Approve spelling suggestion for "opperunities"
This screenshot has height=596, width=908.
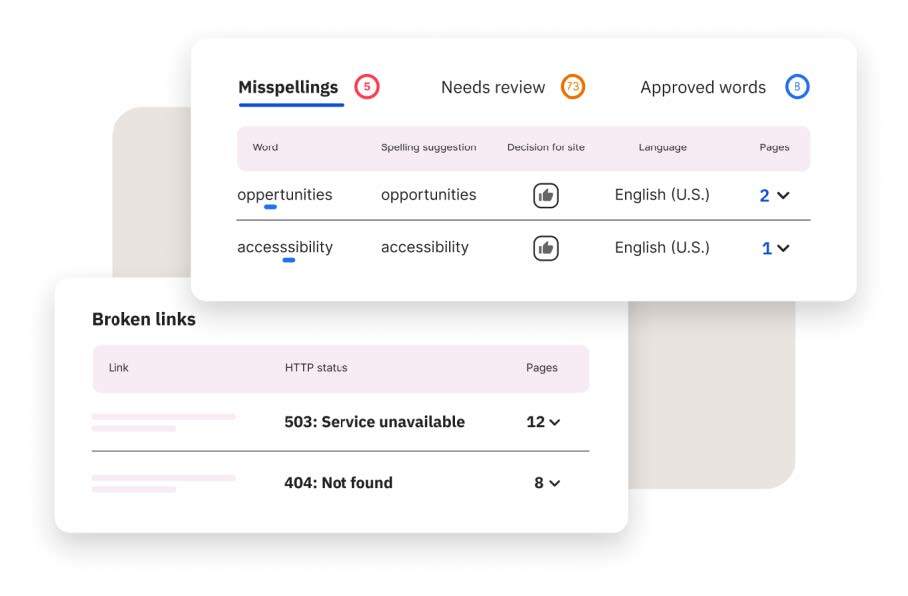[x=544, y=195]
